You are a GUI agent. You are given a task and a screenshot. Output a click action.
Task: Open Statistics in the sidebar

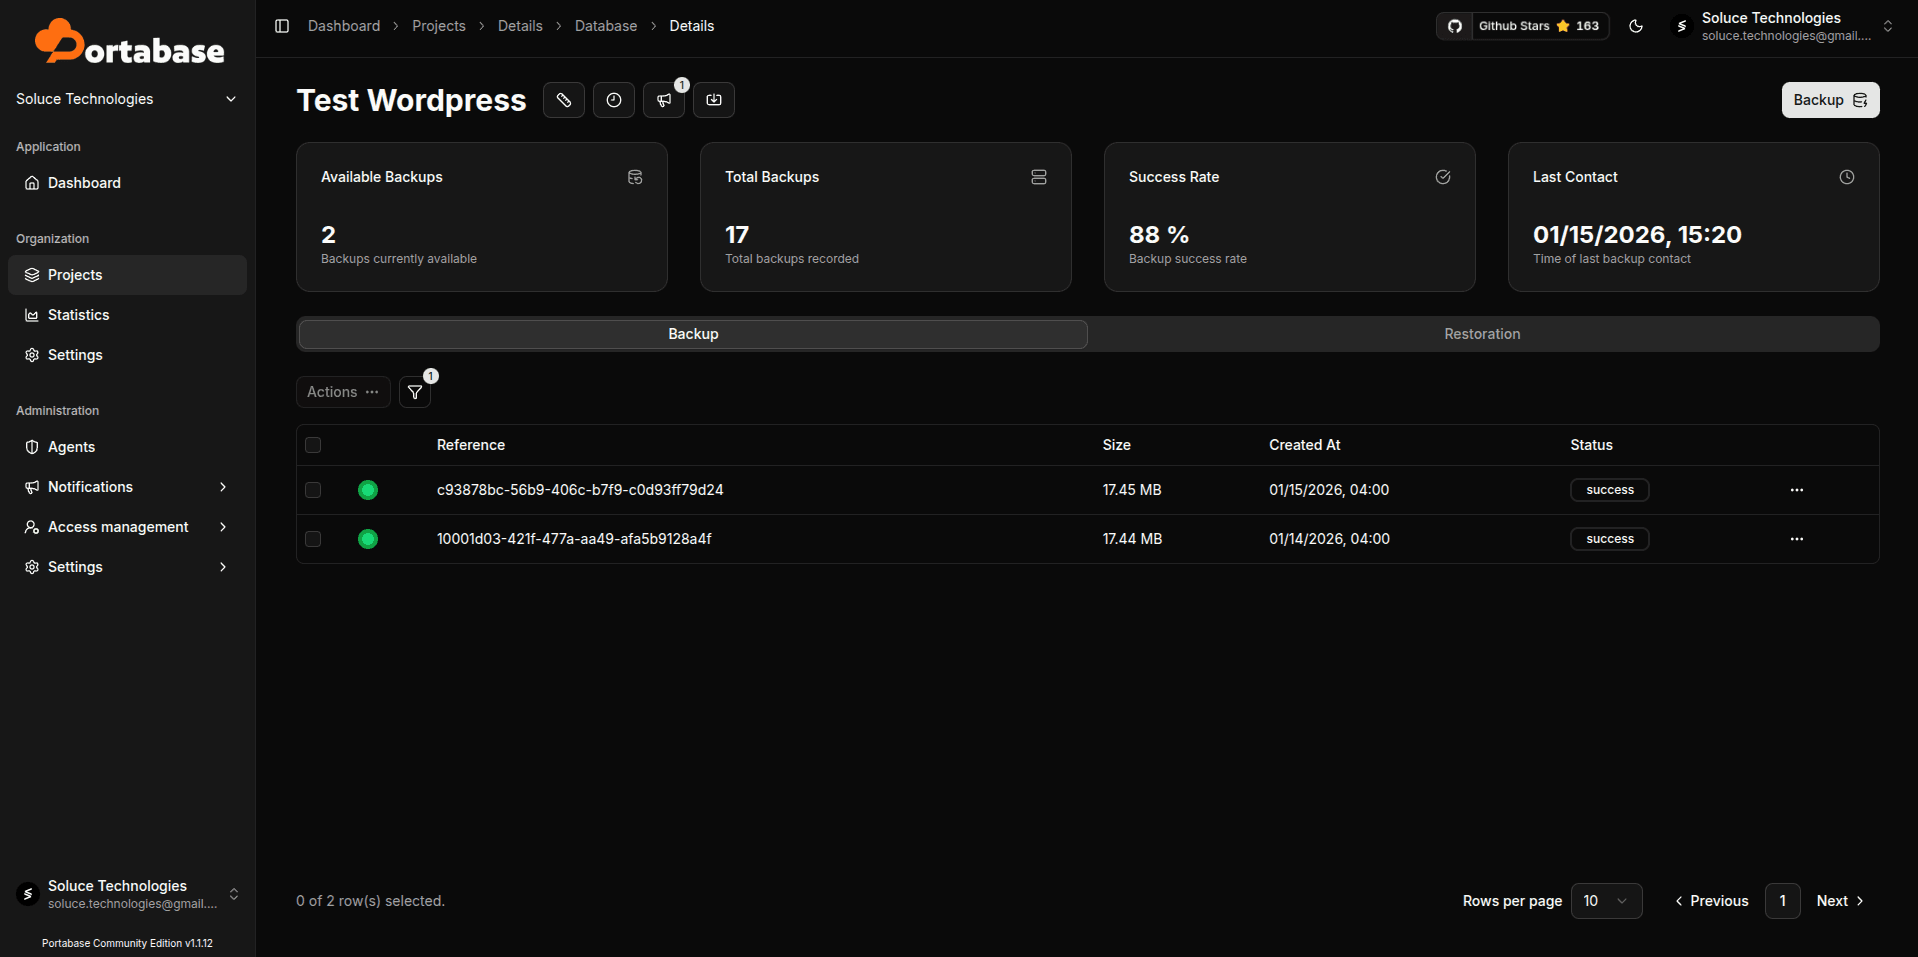tap(78, 315)
